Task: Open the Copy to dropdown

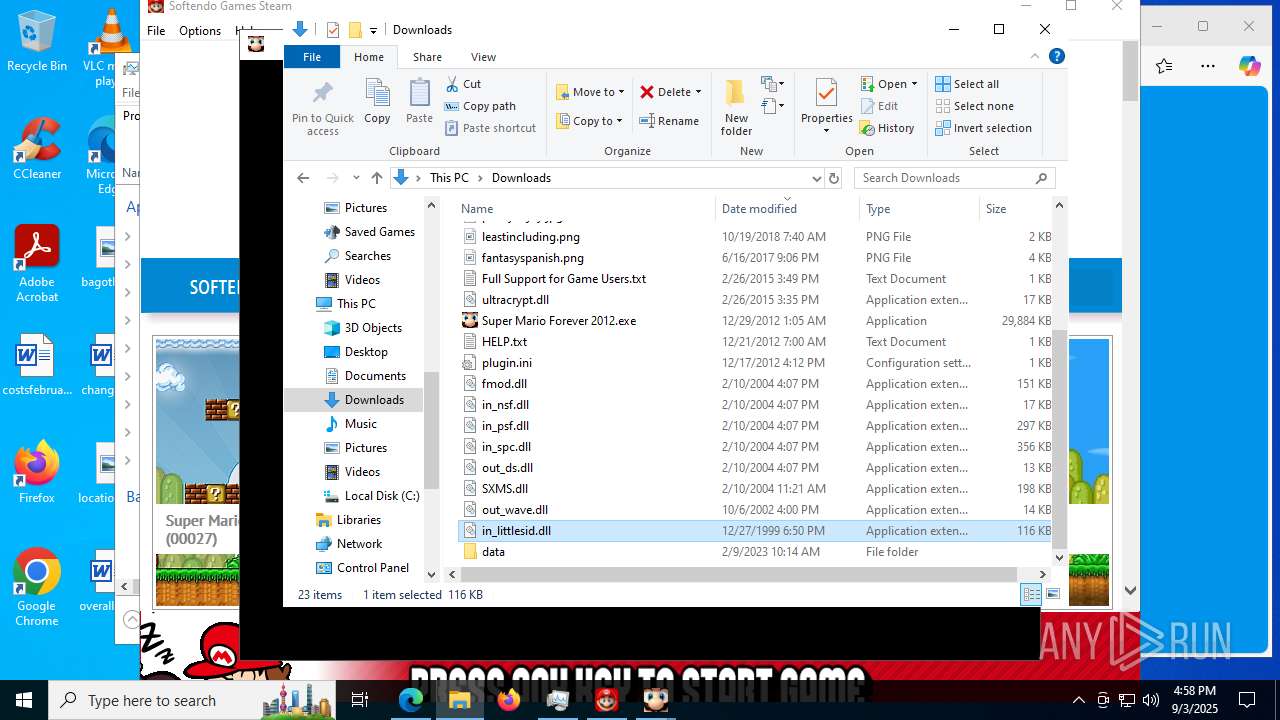Action: pyautogui.click(x=589, y=121)
